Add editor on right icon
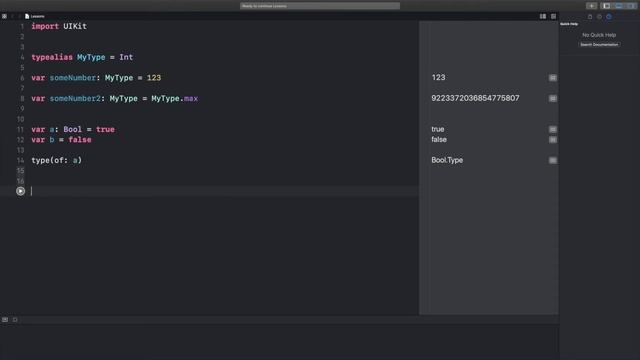640x360 pixels. [x=553, y=16]
